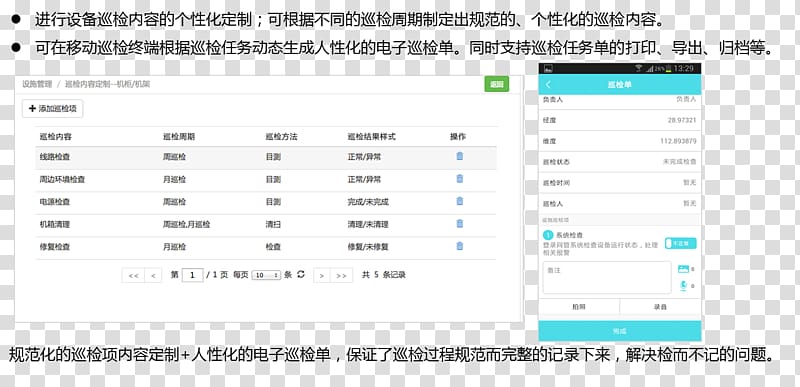Delete the 周边环境检查 inspection item
The height and width of the screenshot is (387, 800).
click(460, 178)
